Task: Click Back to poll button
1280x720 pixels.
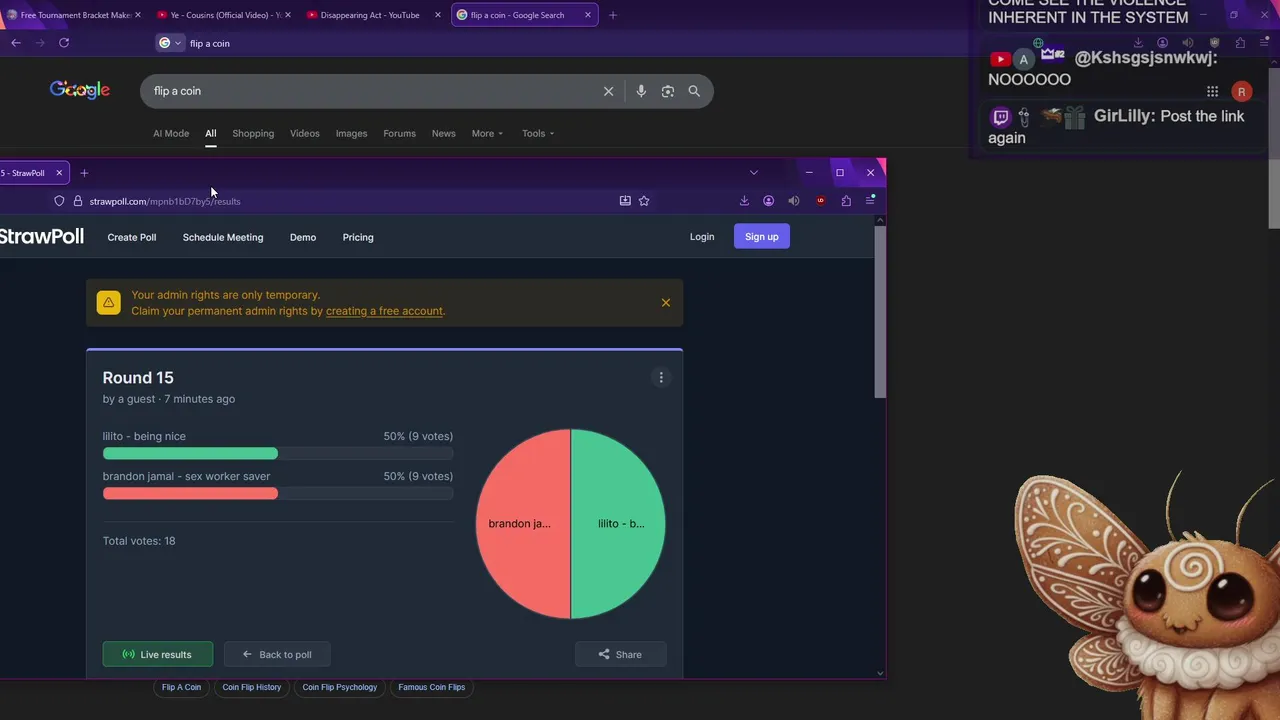Action: coord(277,654)
